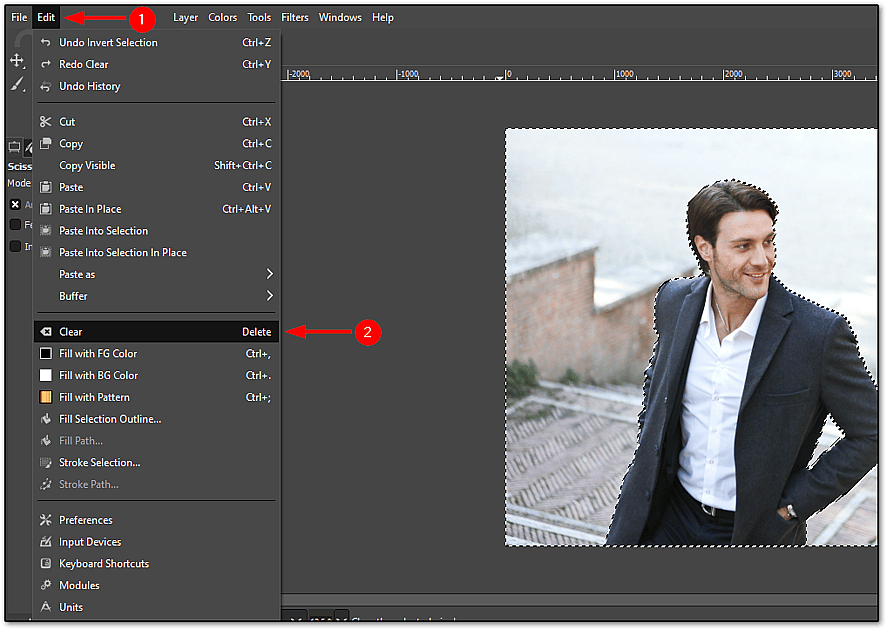This screenshot has height=630, width=887.
Task: Click the Fill with Pattern swatch
Action: (46, 397)
